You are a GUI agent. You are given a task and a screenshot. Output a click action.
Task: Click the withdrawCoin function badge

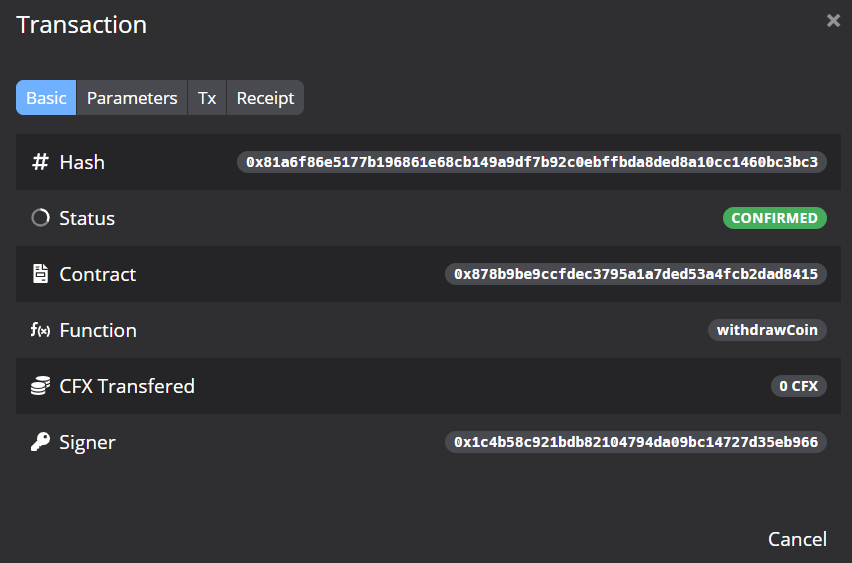coord(767,330)
